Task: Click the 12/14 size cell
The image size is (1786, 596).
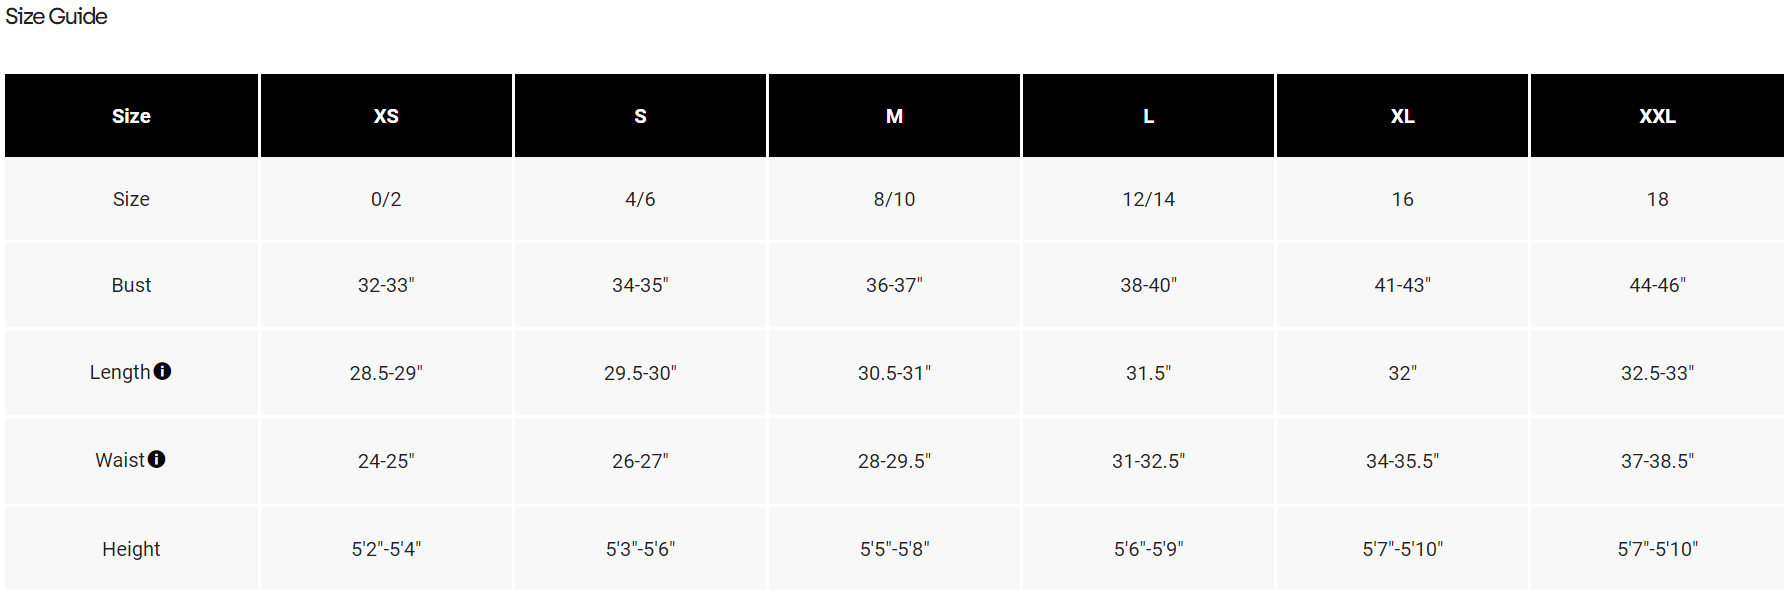Action: 1148,199
